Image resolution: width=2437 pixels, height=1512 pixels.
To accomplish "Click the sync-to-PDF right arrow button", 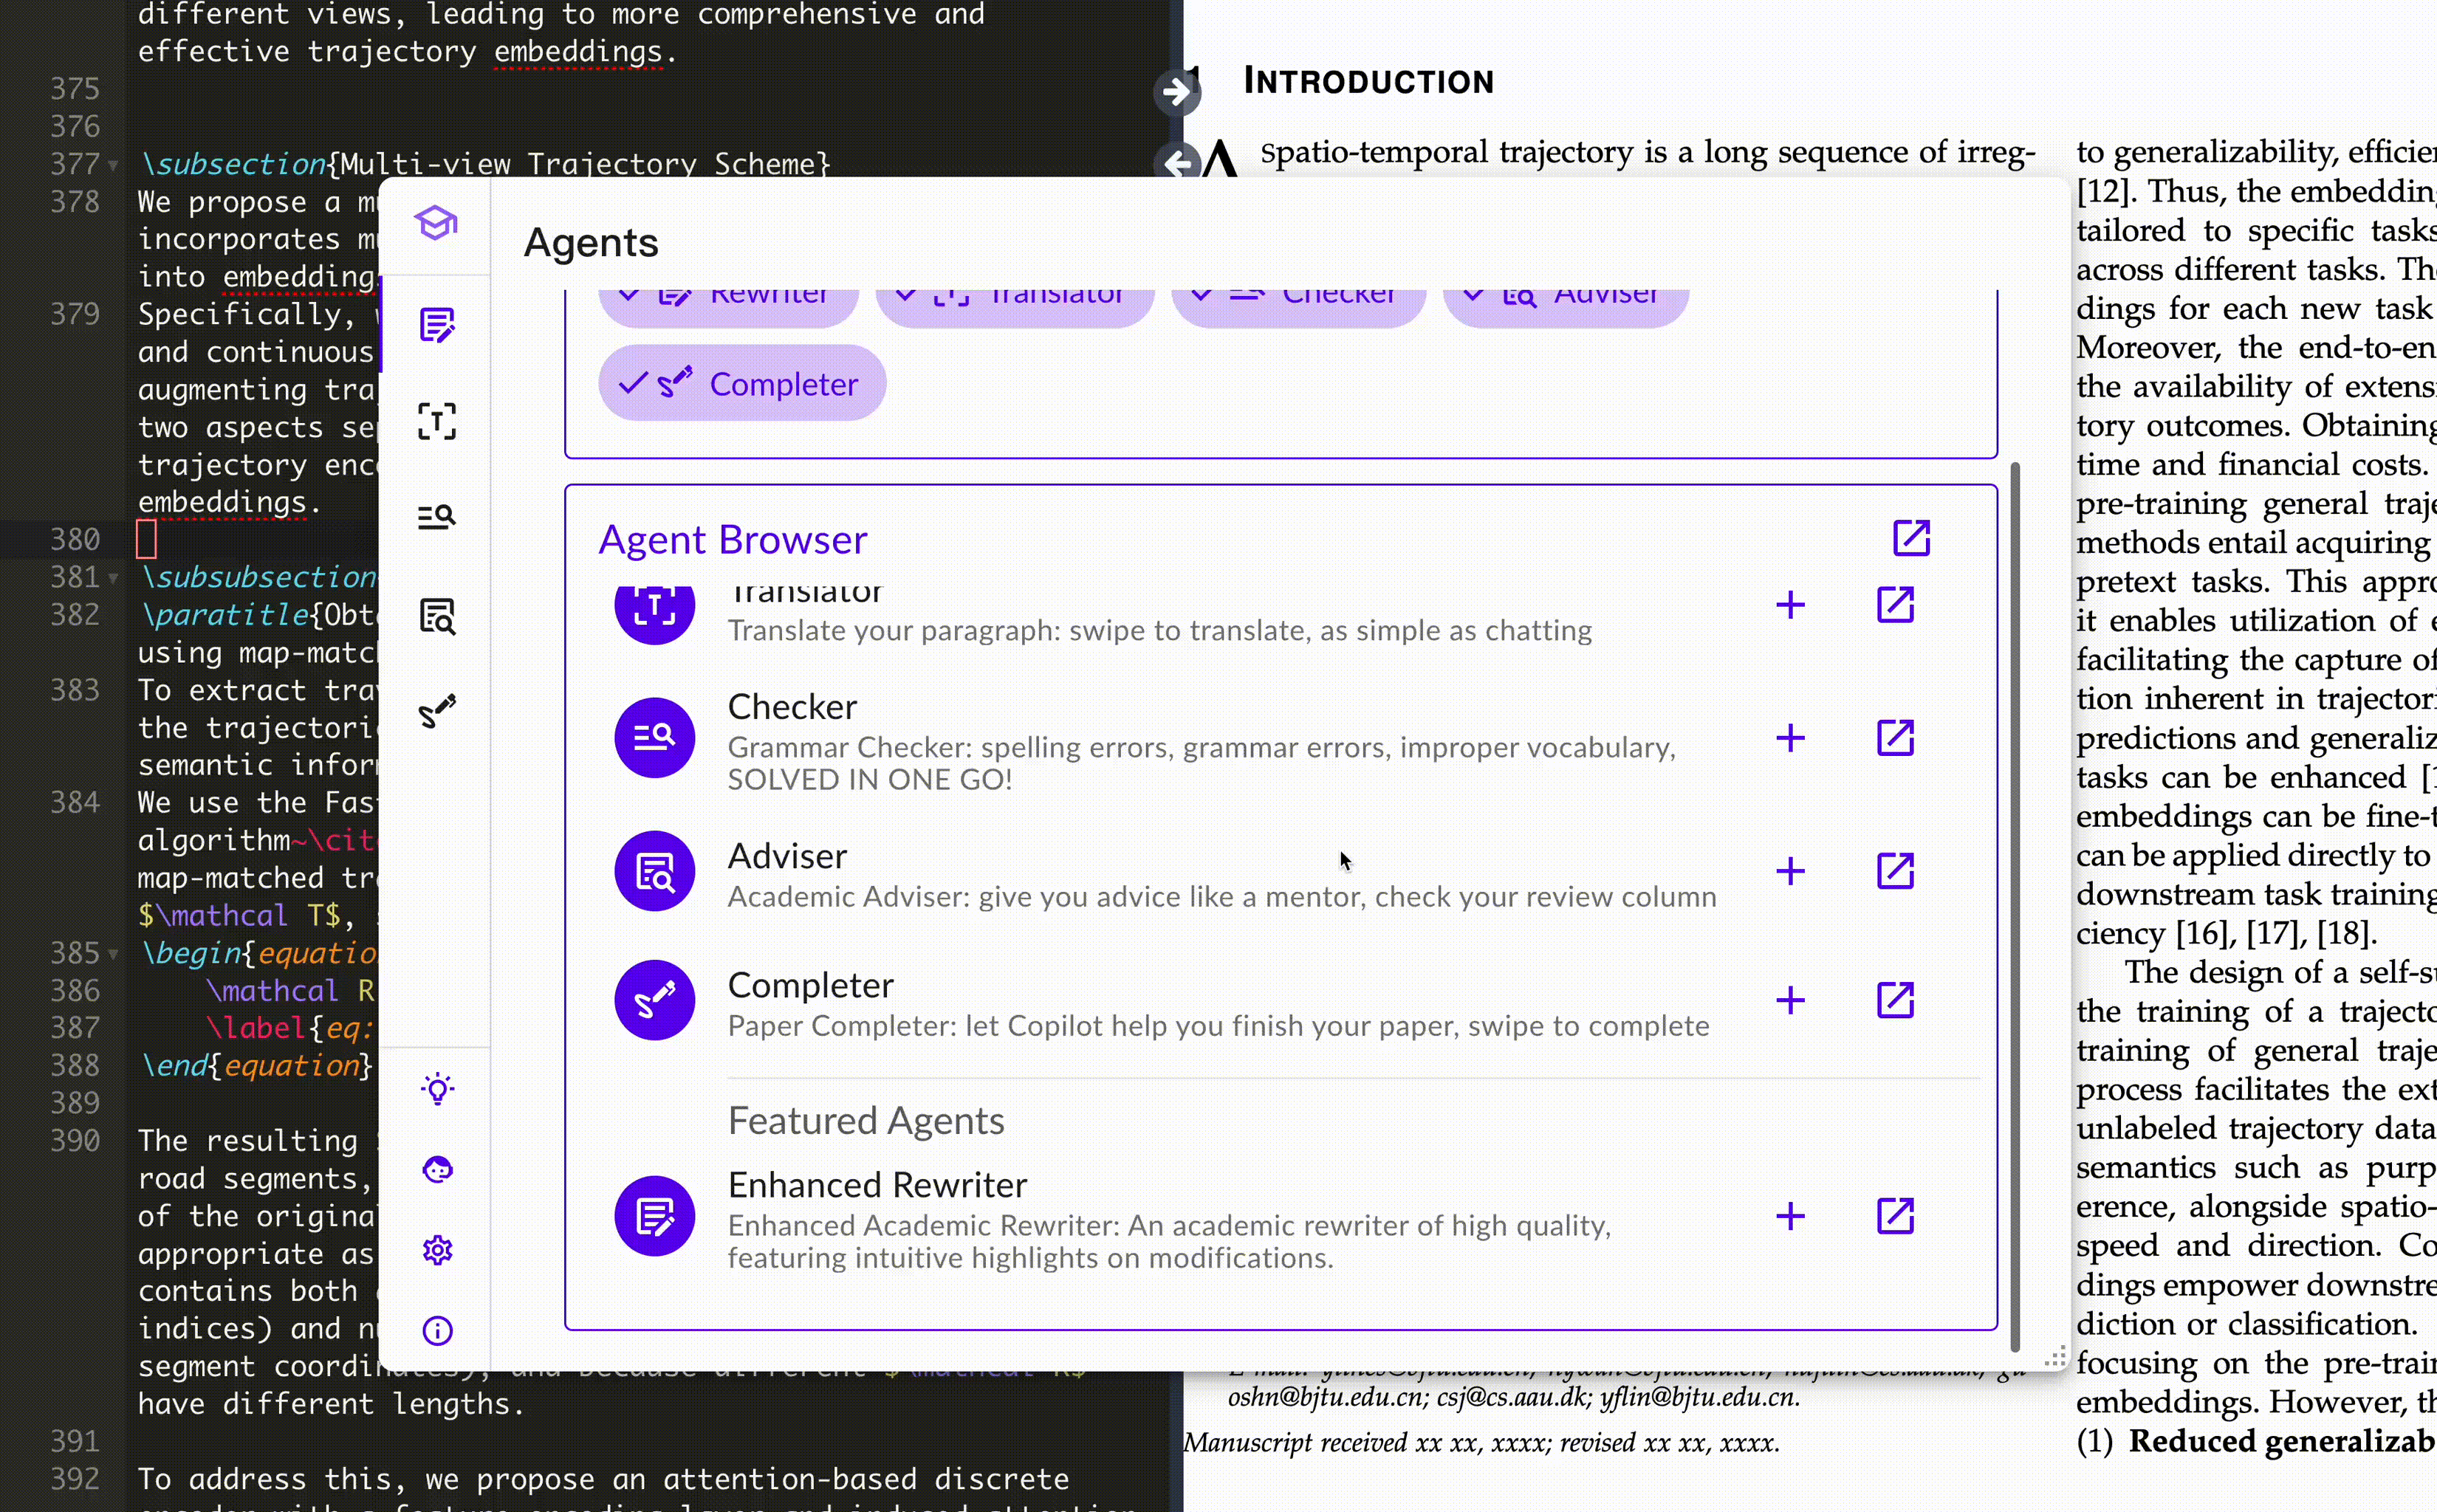I will click(1176, 92).
